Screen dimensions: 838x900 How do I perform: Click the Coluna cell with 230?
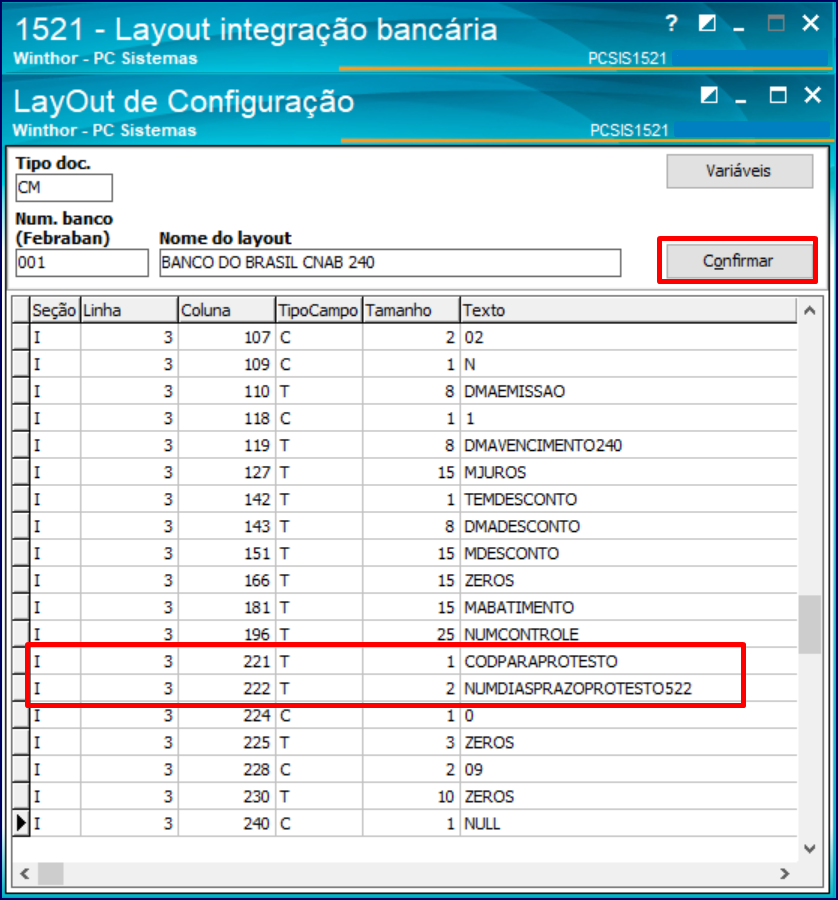[227, 797]
